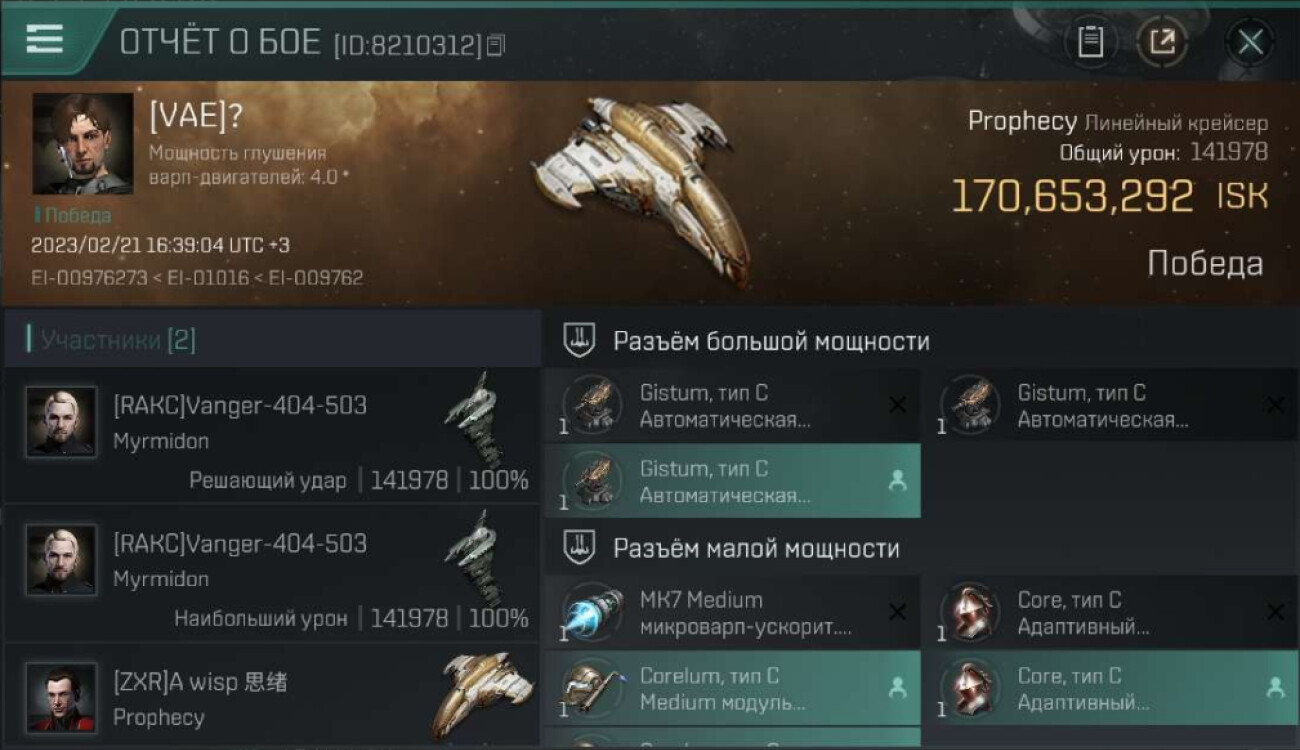
Task: Select the Corelum тип C Medium module
Action: pos(732,688)
